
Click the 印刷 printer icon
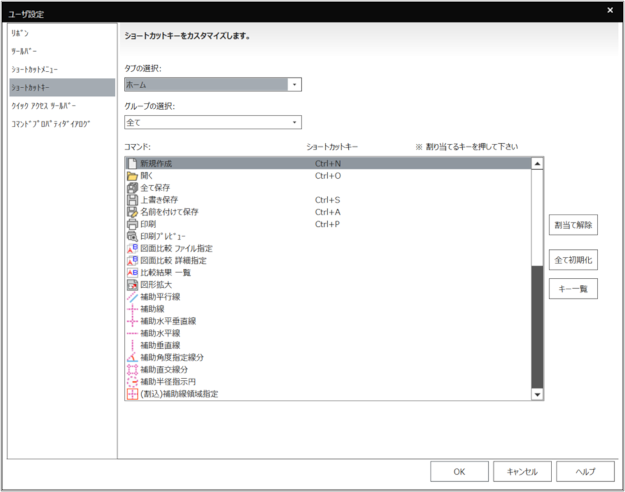tap(132, 224)
